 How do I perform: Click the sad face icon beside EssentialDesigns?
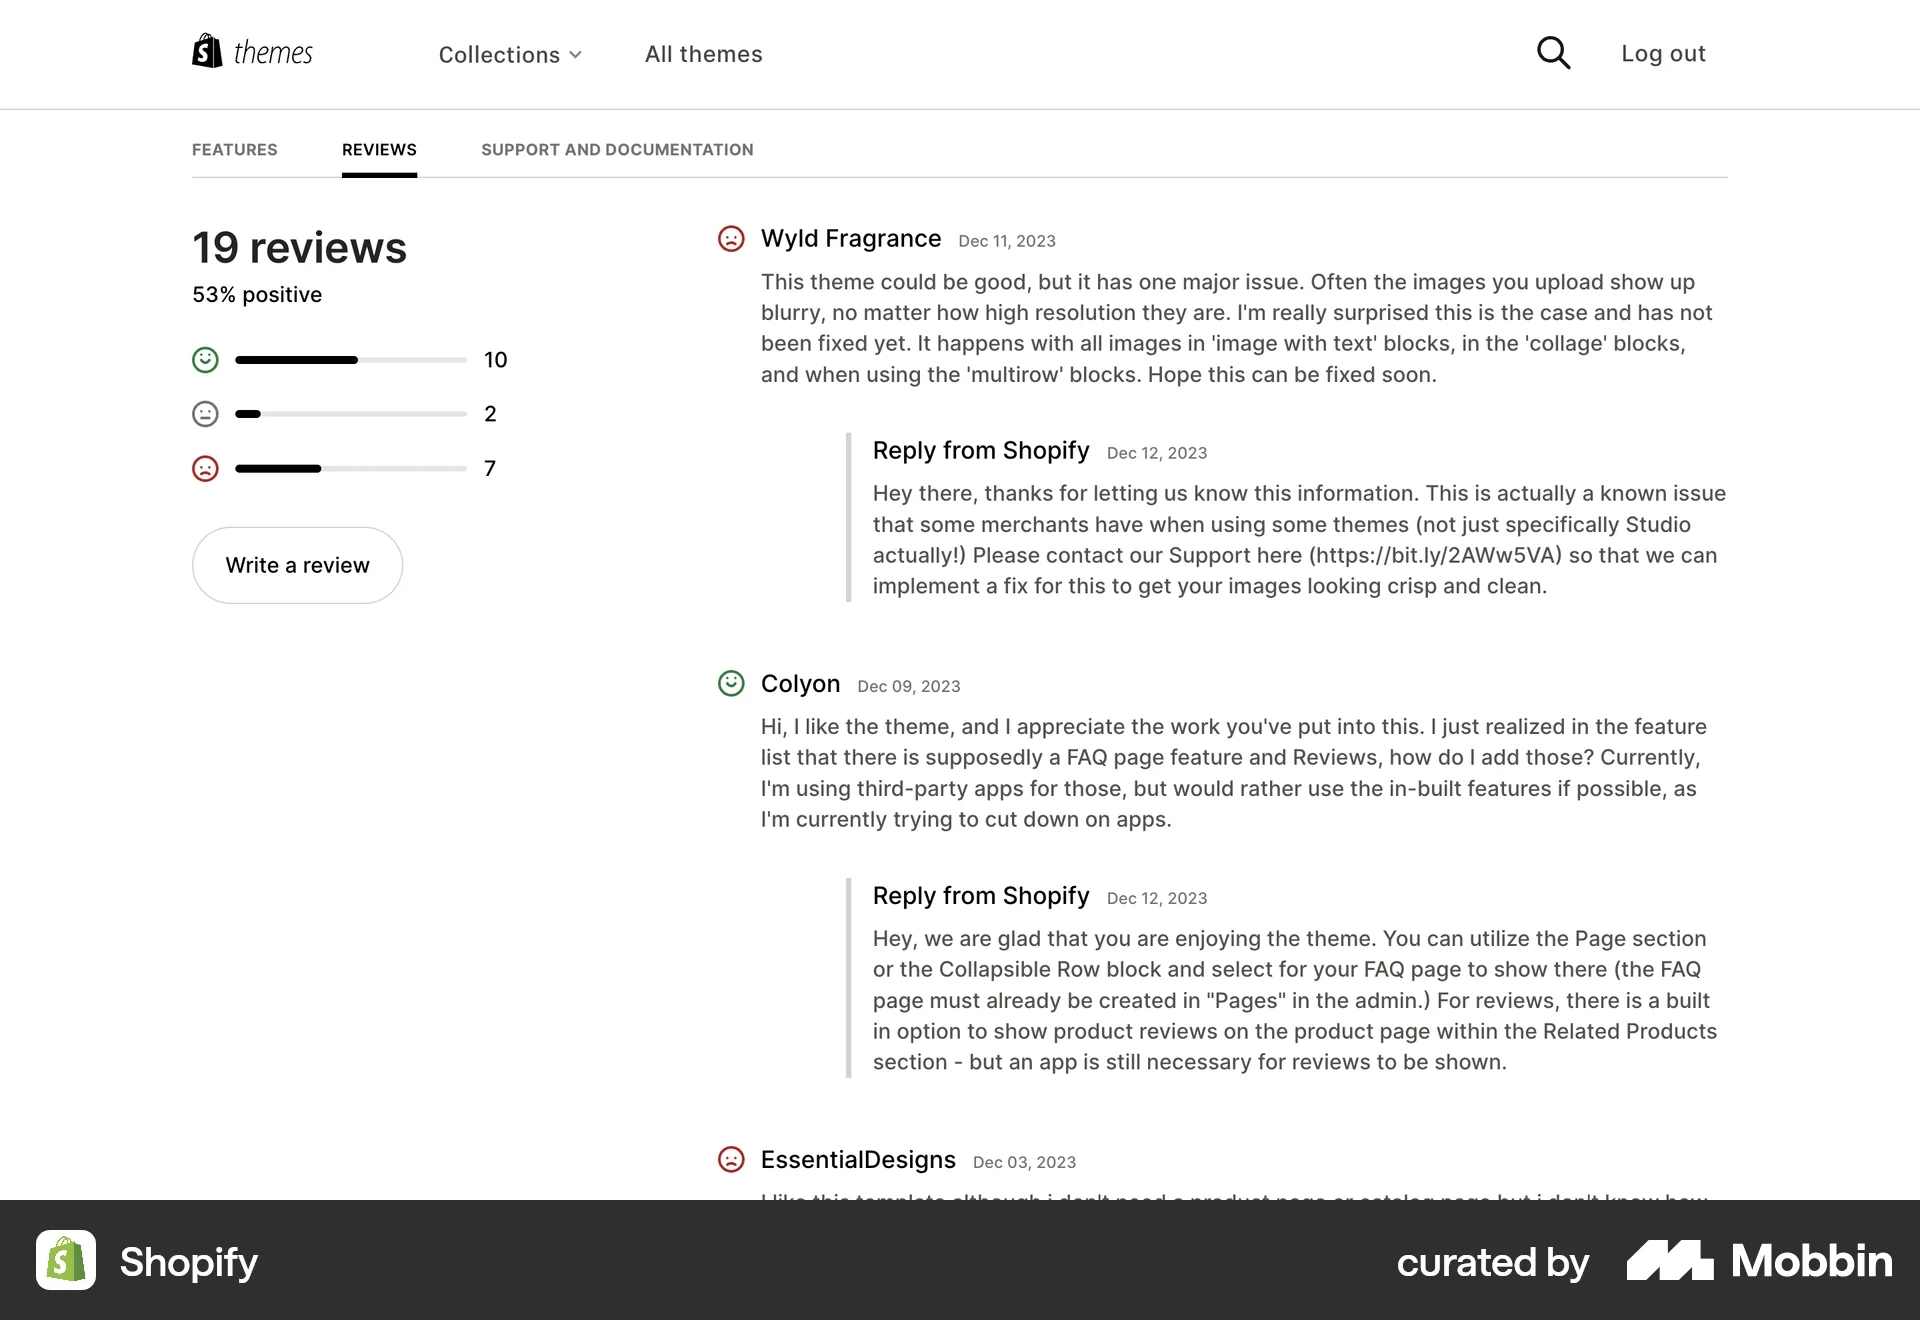coord(732,1160)
